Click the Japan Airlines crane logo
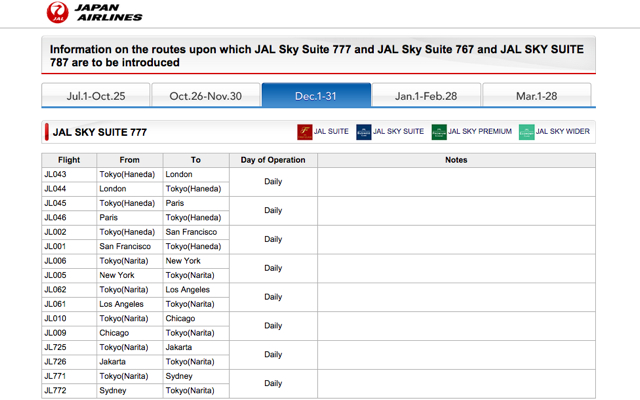Screen dimensions: 640x400 pyautogui.click(x=58, y=12)
